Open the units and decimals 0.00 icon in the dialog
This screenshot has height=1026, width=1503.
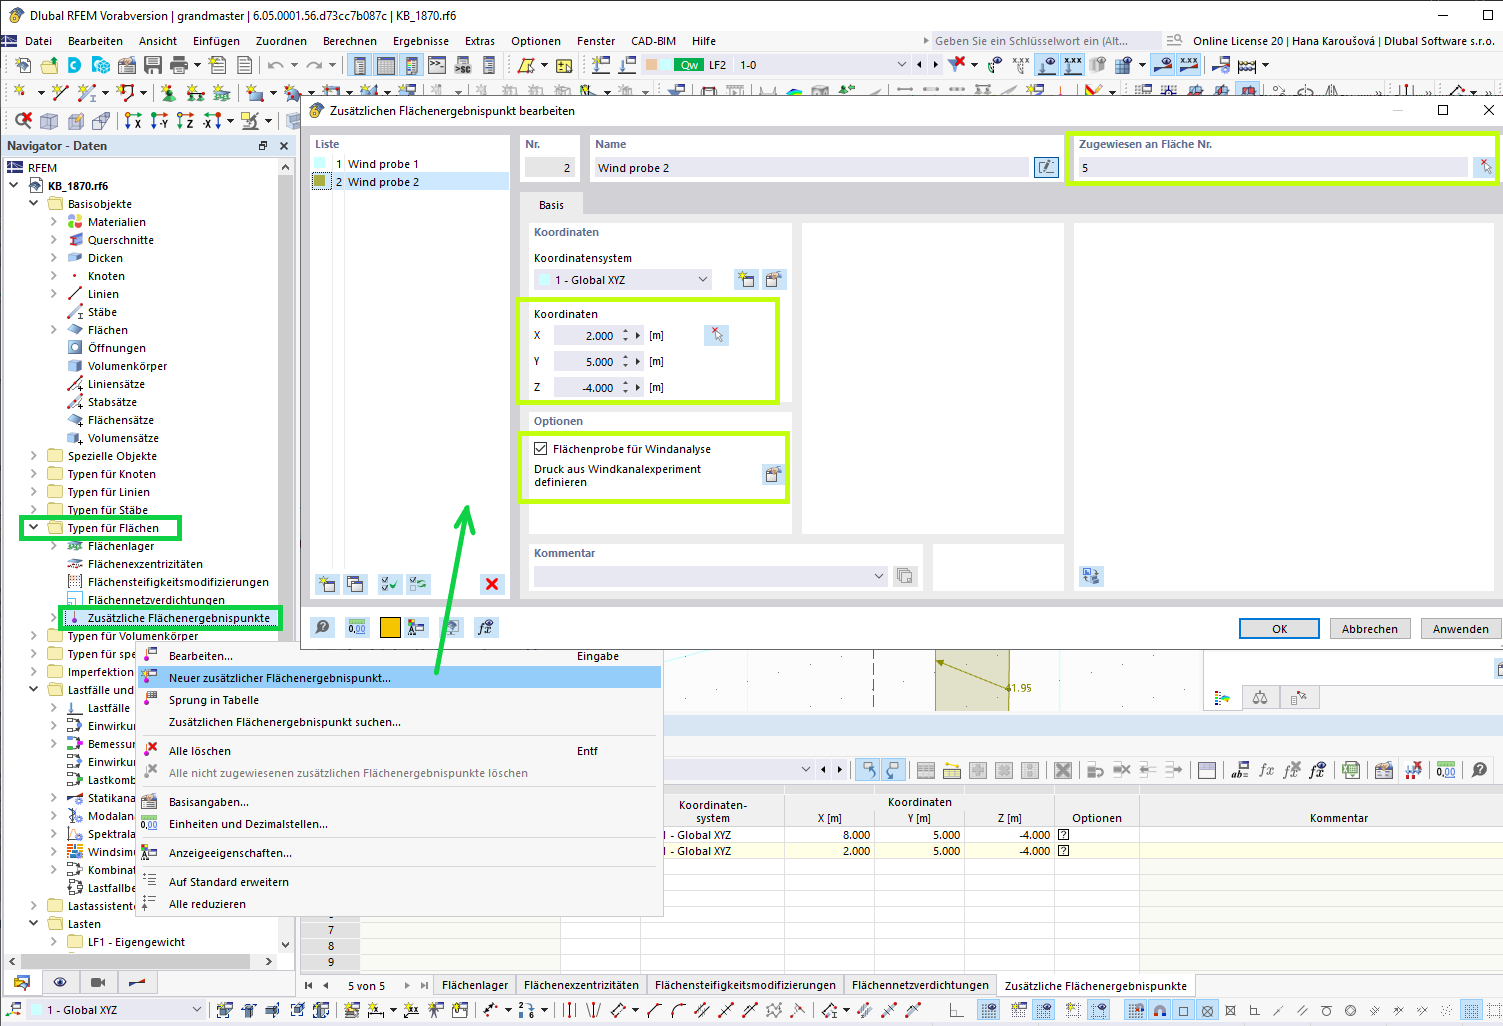pos(357,627)
